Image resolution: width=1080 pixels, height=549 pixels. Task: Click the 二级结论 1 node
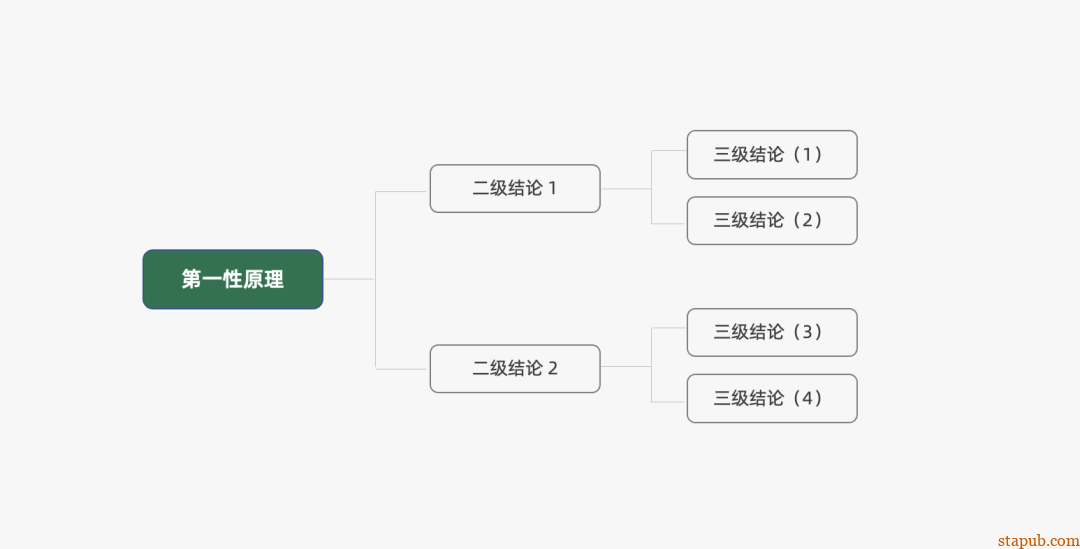click(515, 188)
